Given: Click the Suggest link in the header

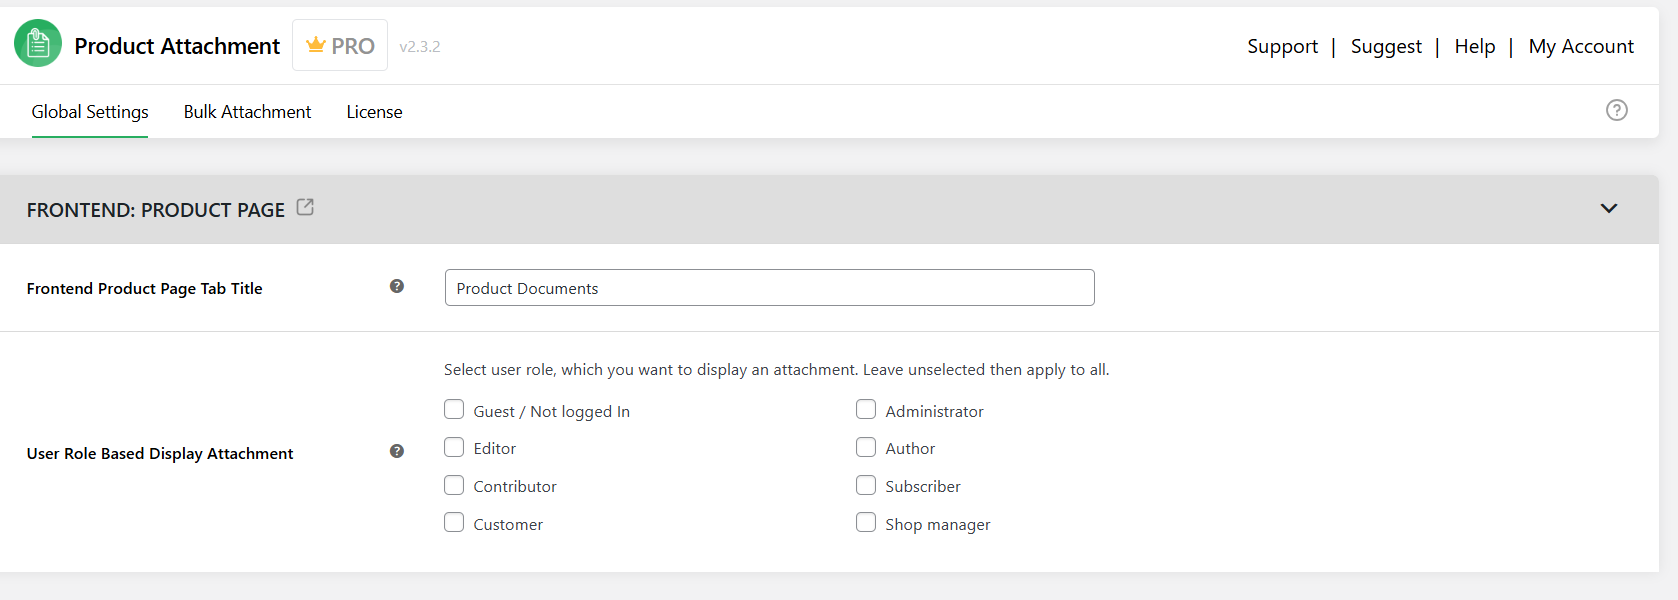Looking at the screenshot, I should point(1386,46).
